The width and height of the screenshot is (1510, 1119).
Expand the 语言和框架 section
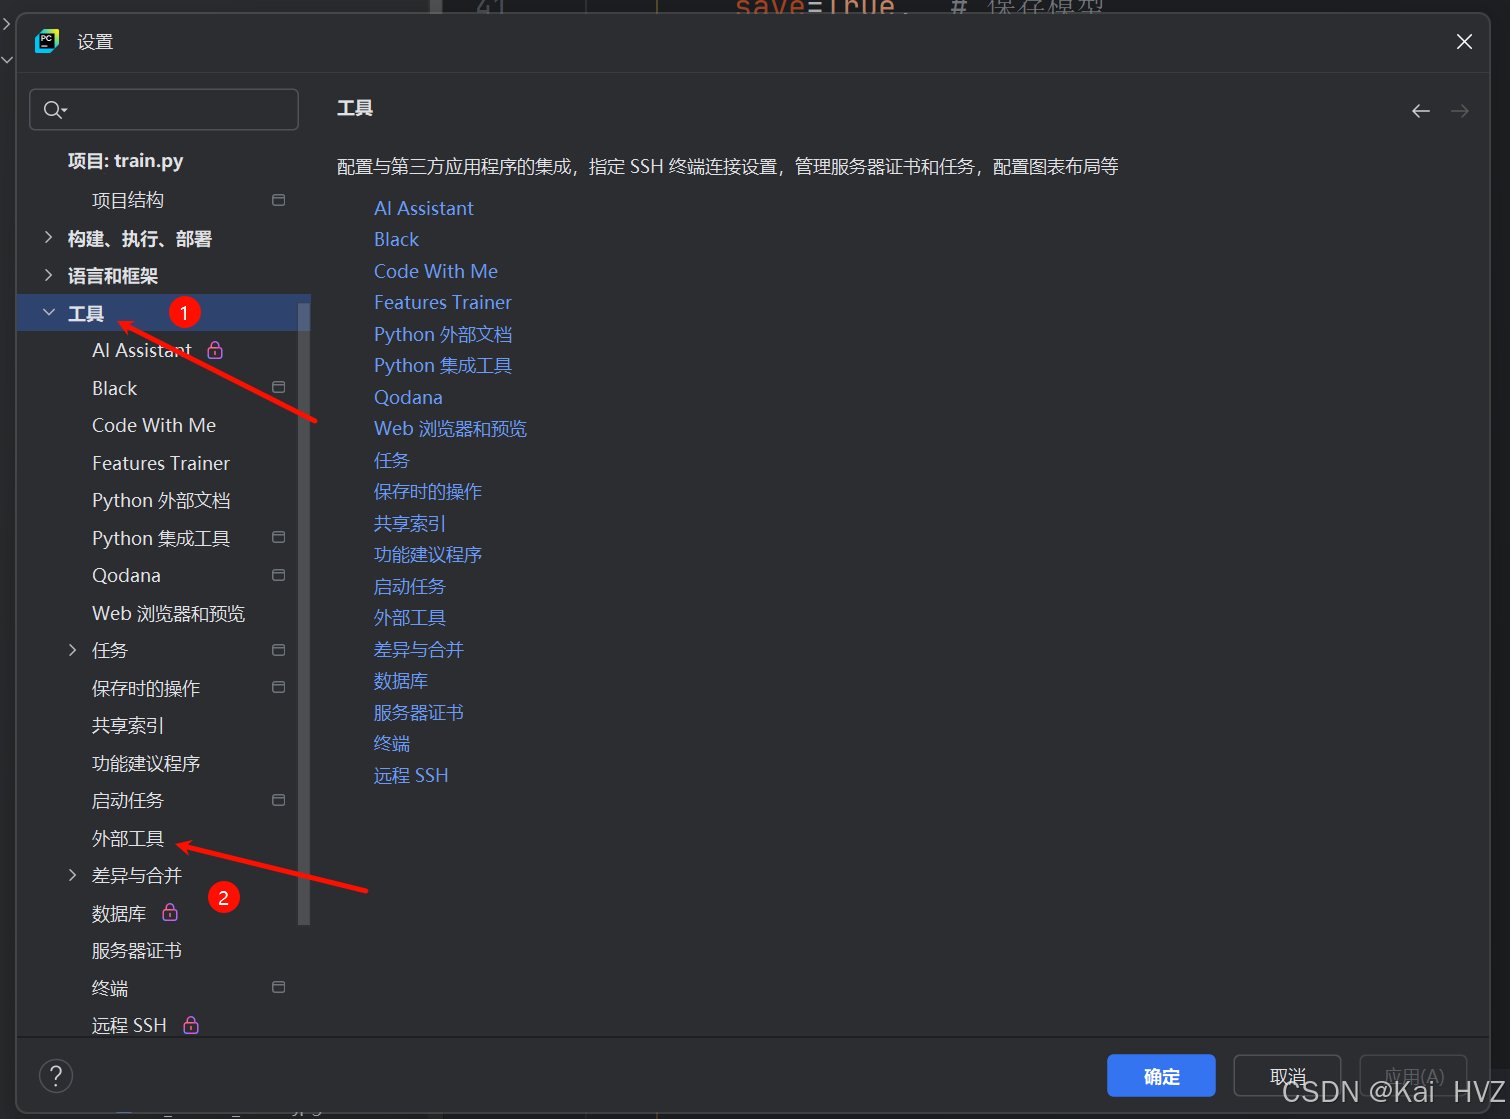[48, 275]
